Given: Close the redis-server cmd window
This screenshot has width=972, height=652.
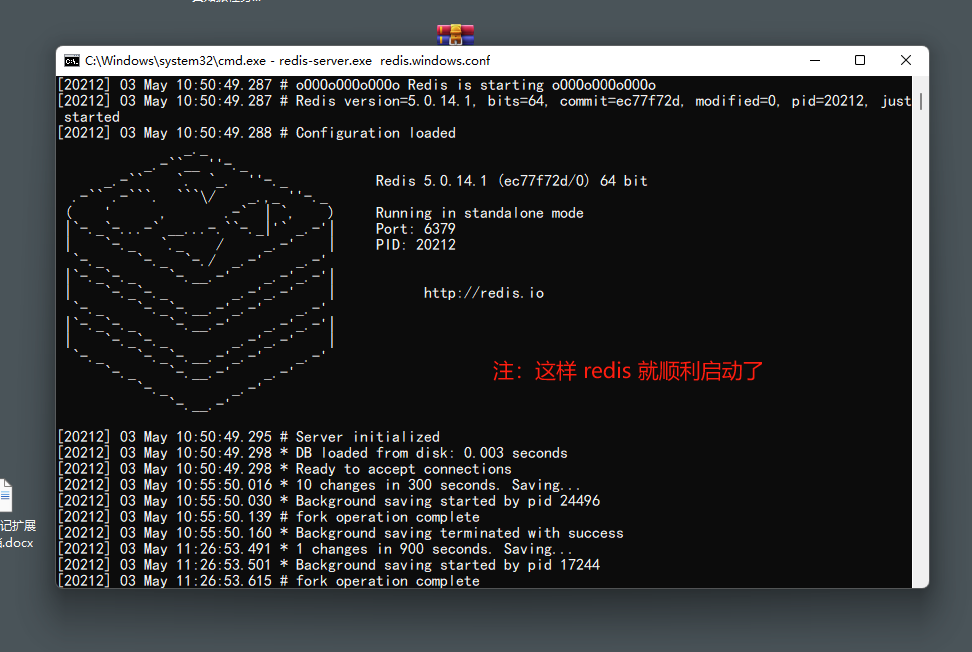Looking at the screenshot, I should [906, 60].
